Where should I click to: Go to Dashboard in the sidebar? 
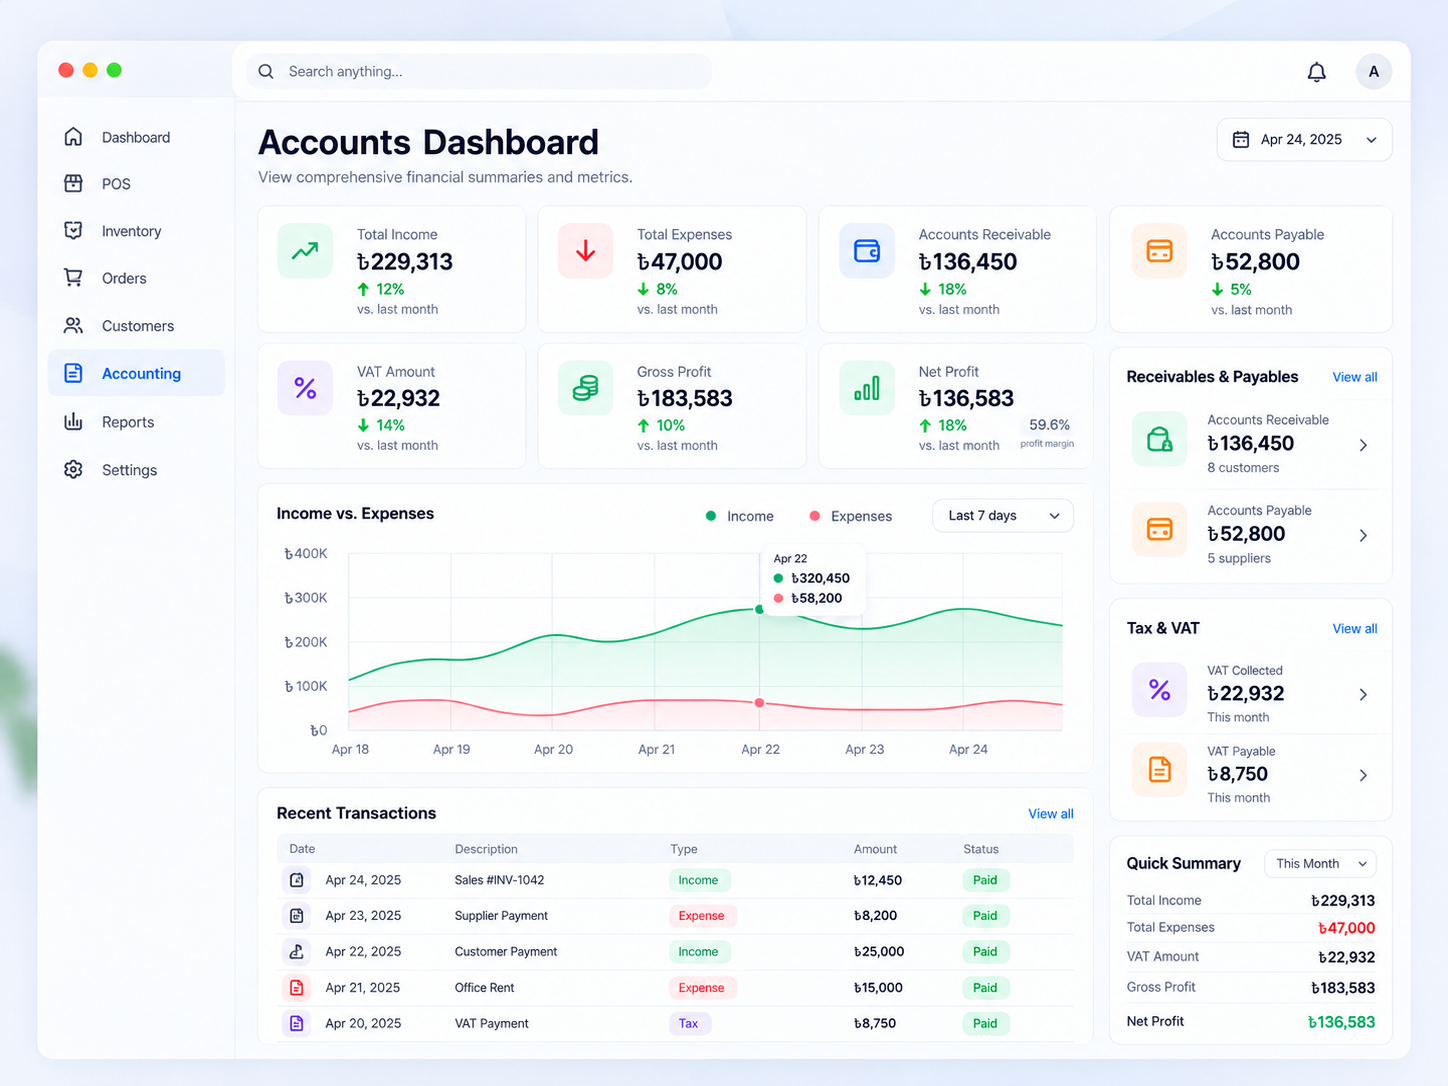pos(136,137)
